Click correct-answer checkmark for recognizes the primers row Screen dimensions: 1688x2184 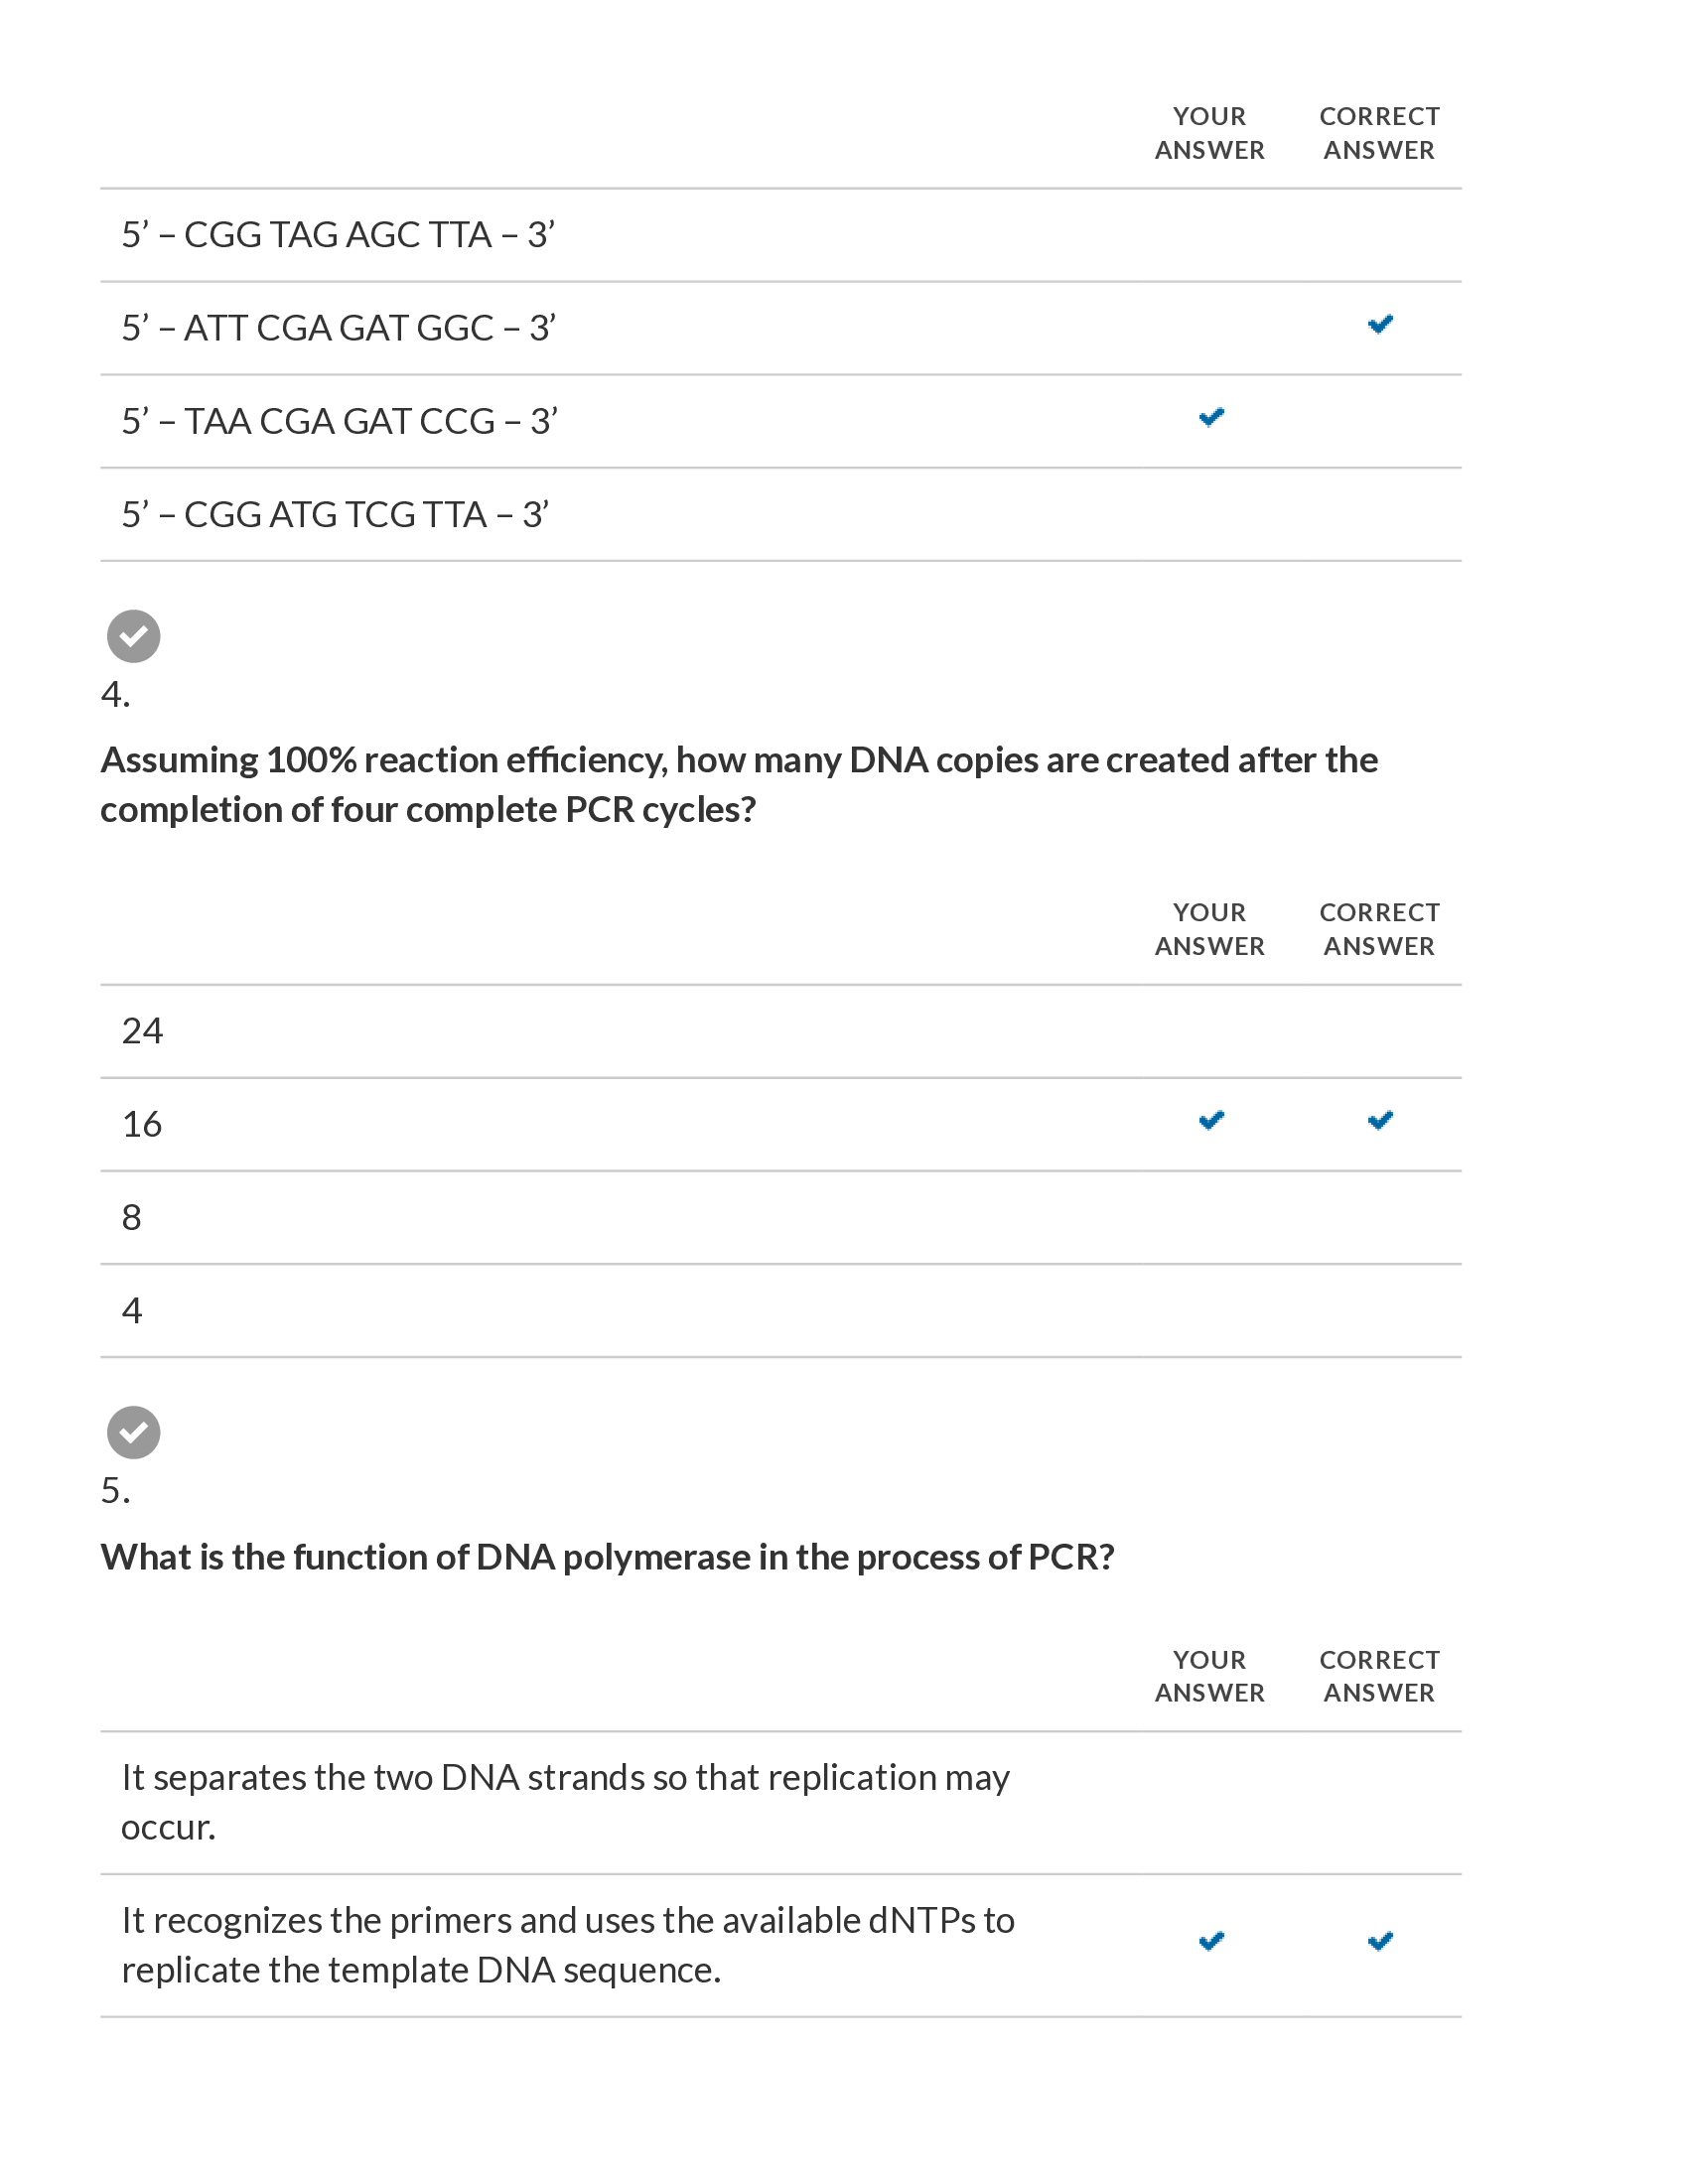pyautogui.click(x=1379, y=1942)
